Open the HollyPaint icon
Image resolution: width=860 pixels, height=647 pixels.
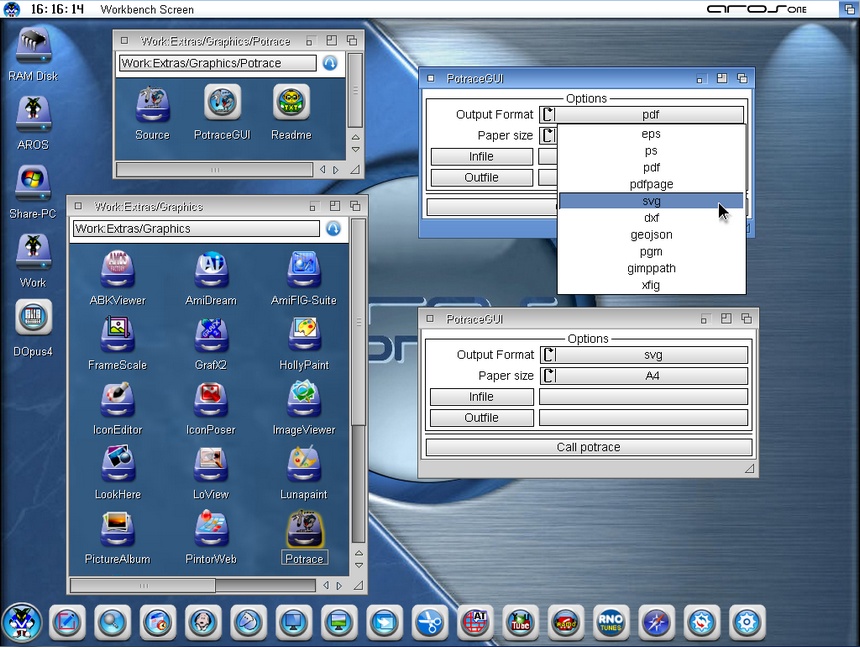pos(304,335)
